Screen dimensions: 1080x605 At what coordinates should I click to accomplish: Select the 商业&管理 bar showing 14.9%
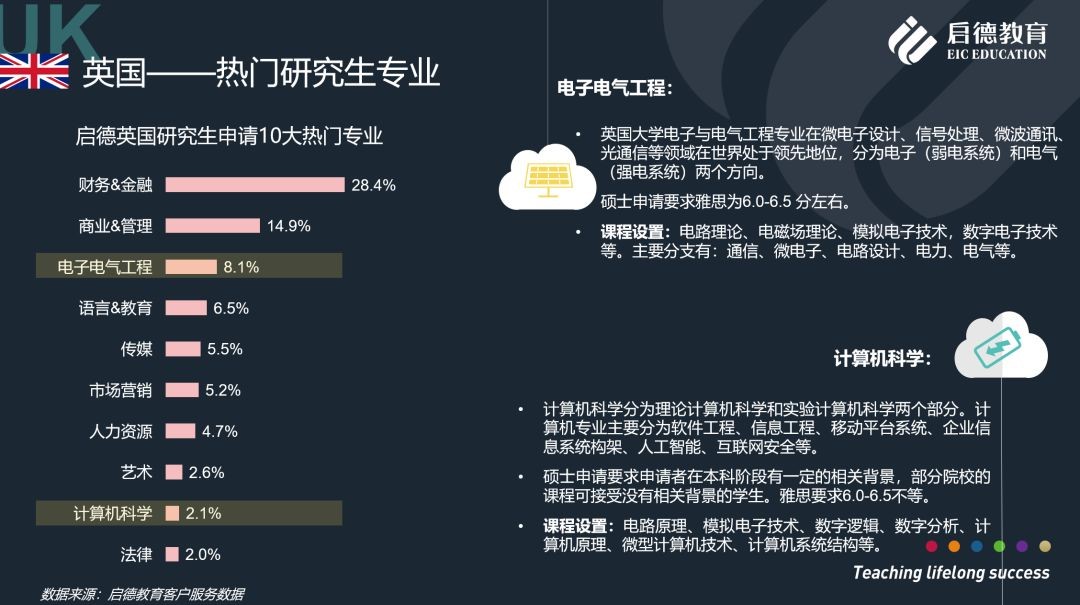click(212, 226)
